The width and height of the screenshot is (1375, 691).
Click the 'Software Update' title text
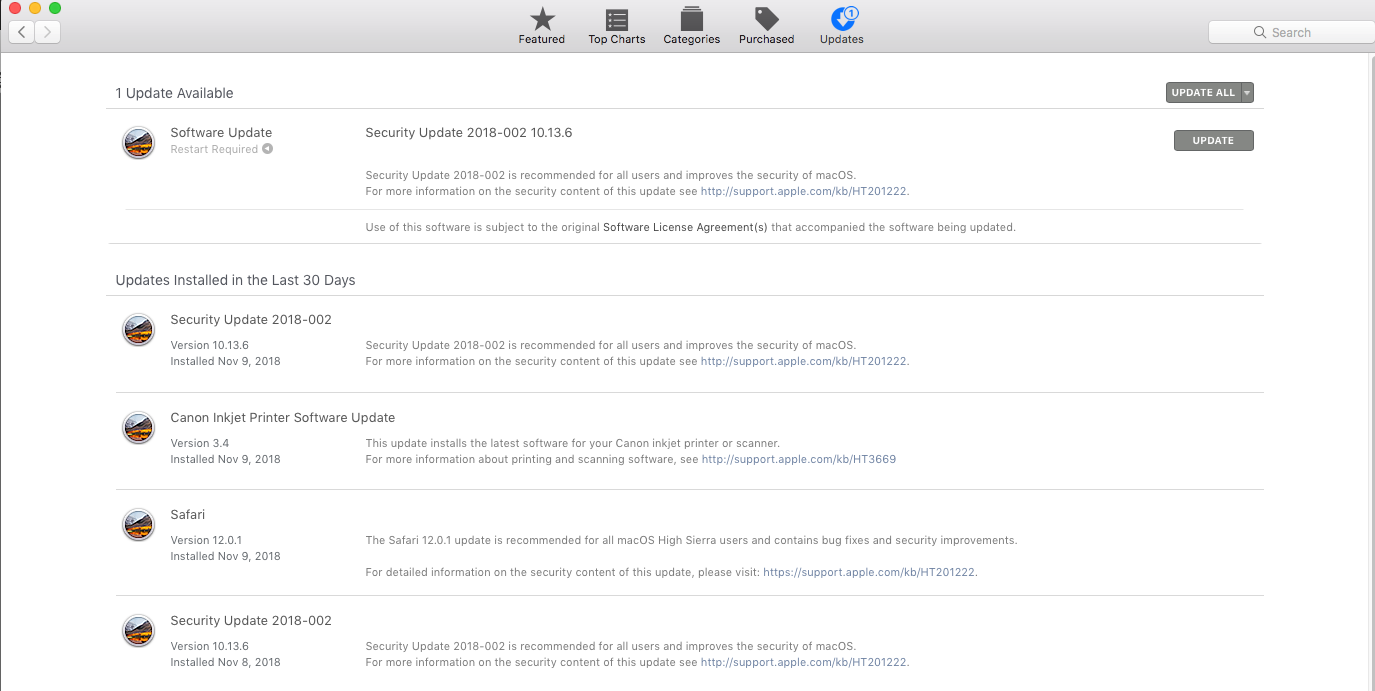click(x=221, y=132)
